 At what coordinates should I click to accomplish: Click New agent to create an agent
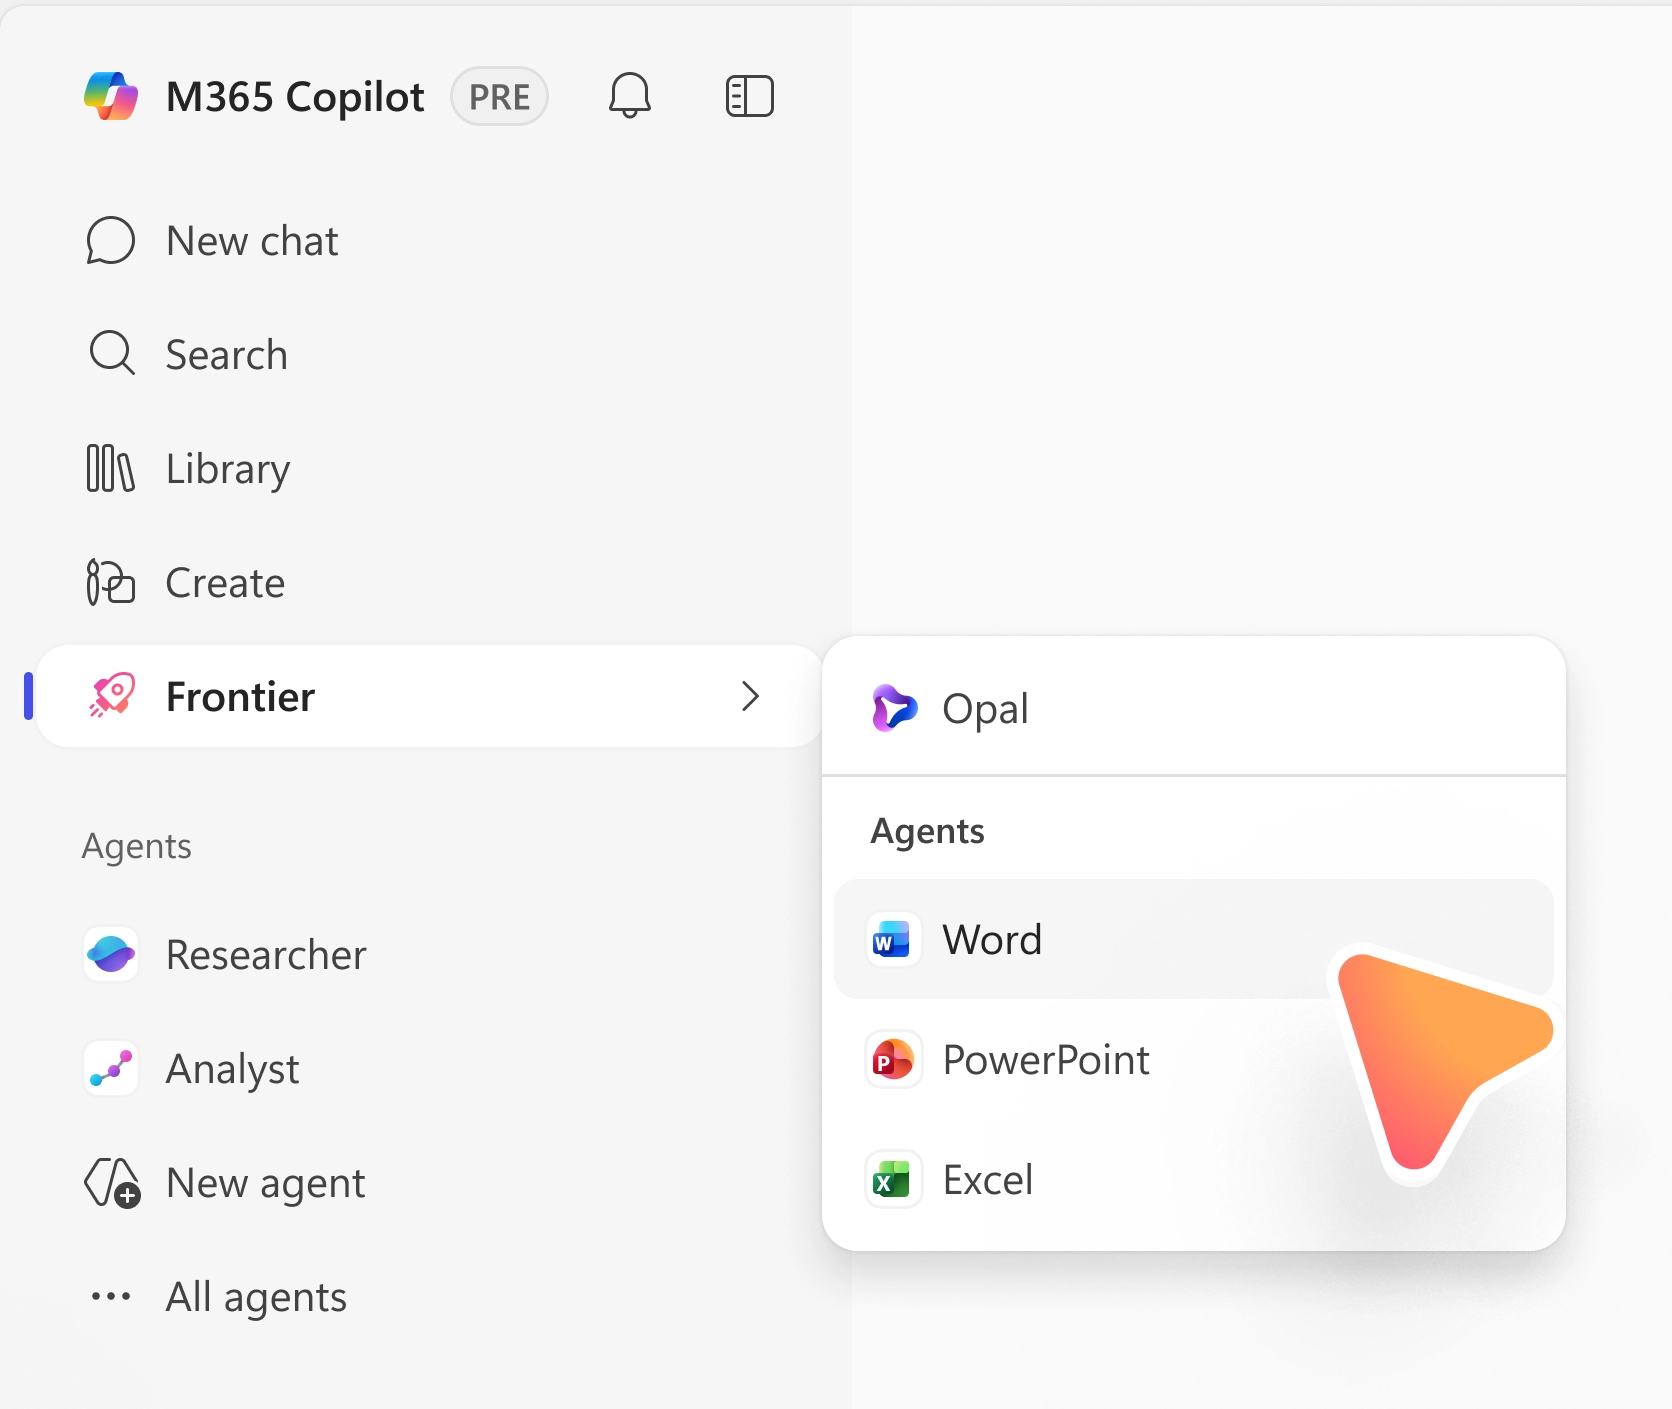tap(265, 1182)
